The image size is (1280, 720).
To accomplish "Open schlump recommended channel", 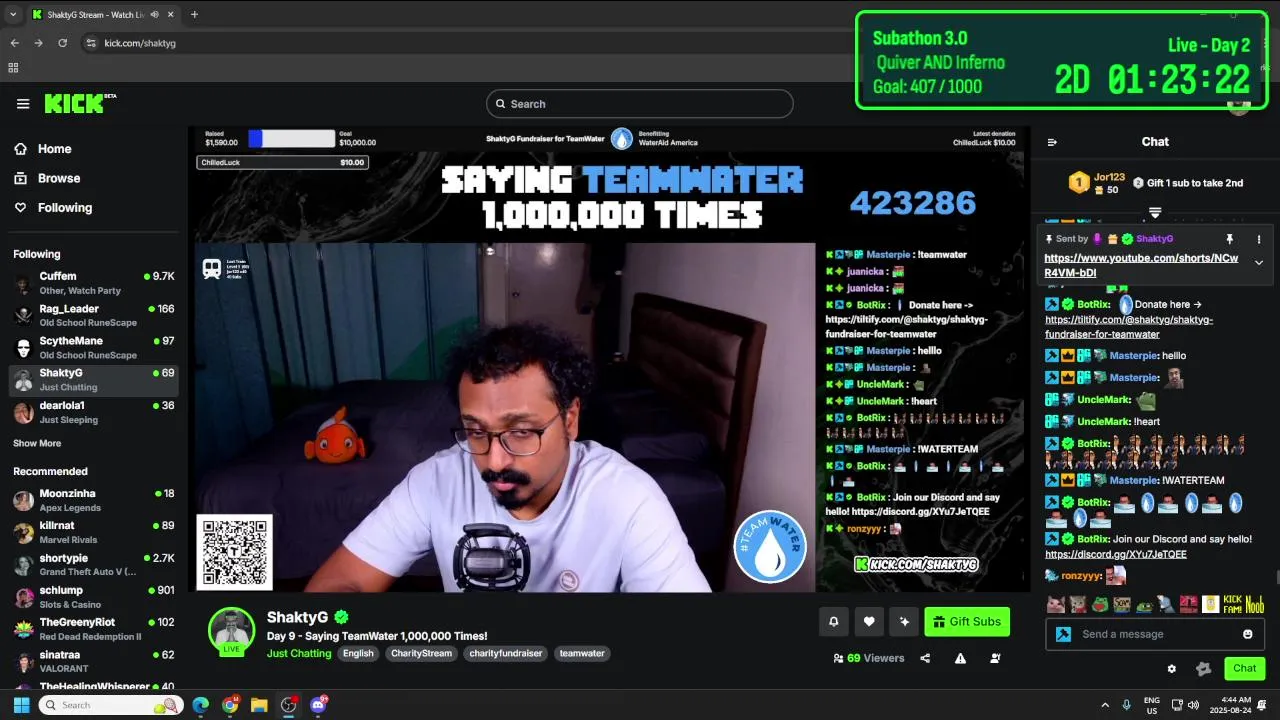I will pos(94,597).
